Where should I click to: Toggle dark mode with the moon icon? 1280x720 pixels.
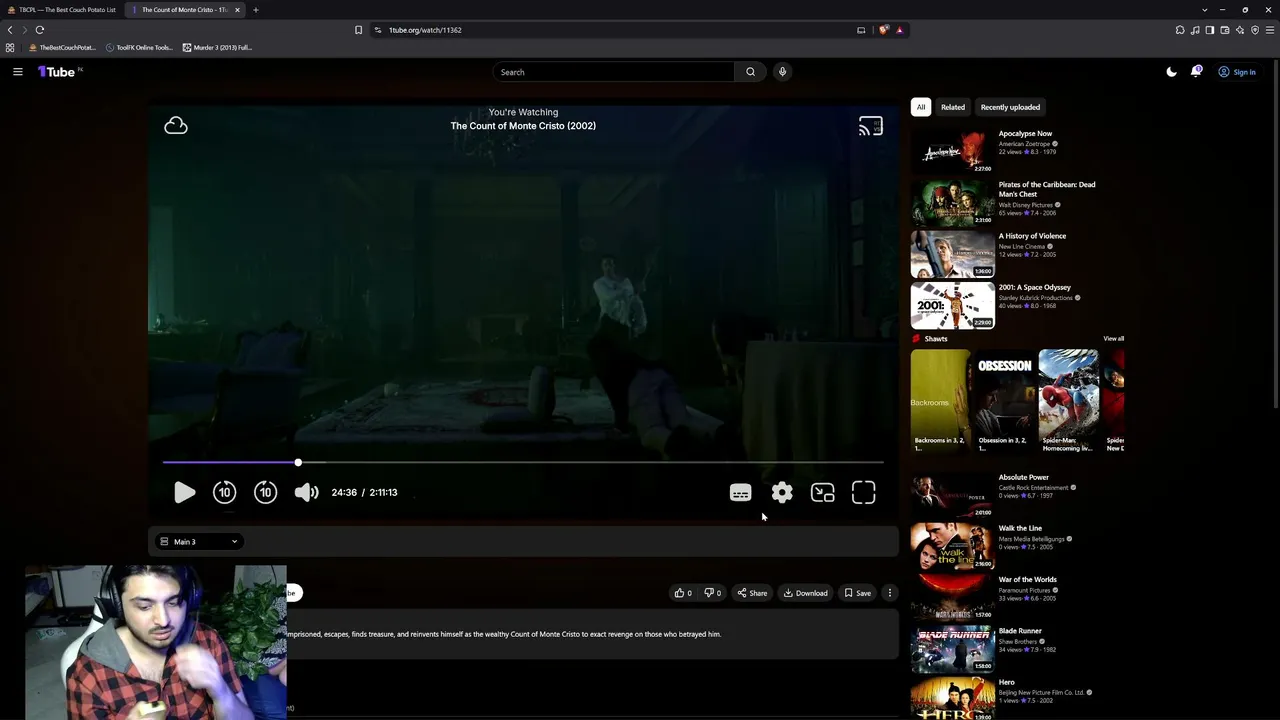1171,72
